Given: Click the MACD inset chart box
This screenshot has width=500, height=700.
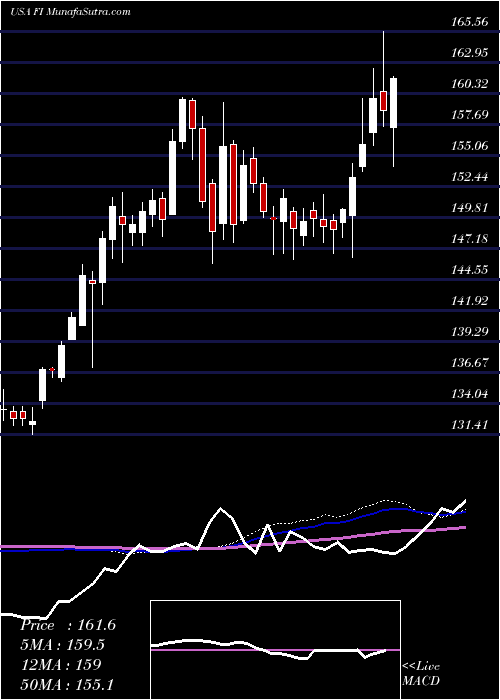Looking at the screenshot, I should point(275,650).
